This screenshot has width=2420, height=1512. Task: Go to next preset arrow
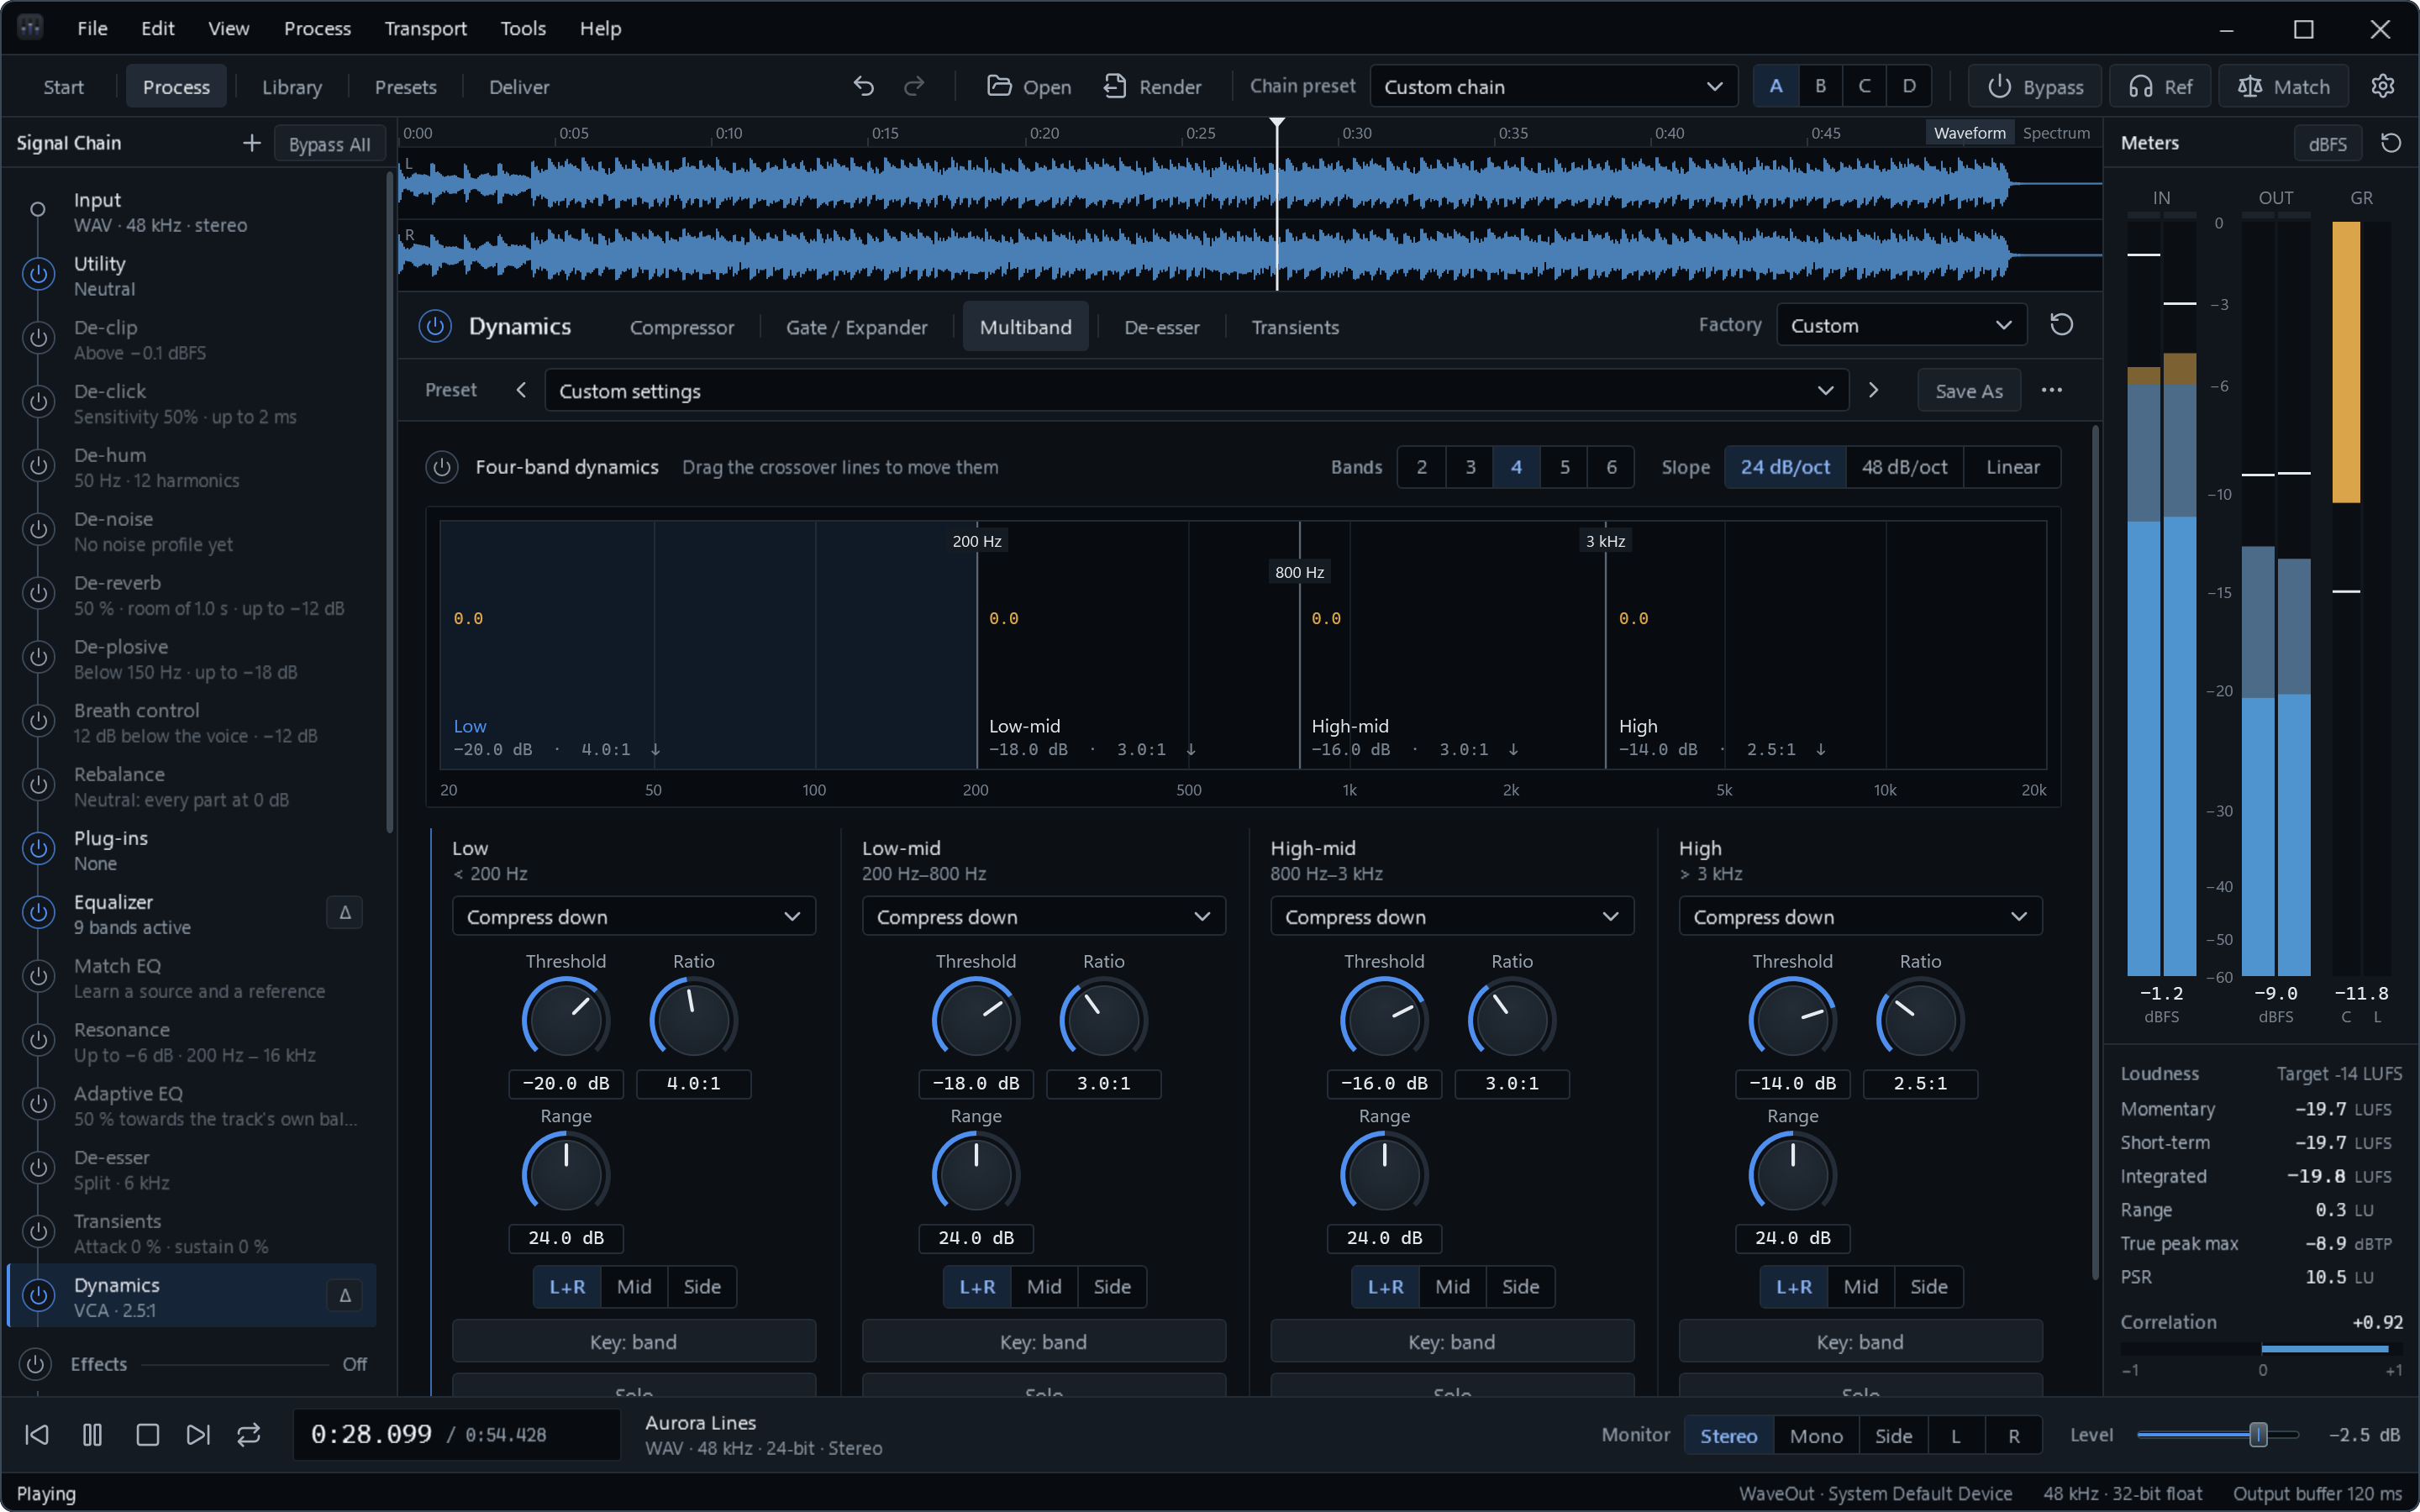(1873, 390)
